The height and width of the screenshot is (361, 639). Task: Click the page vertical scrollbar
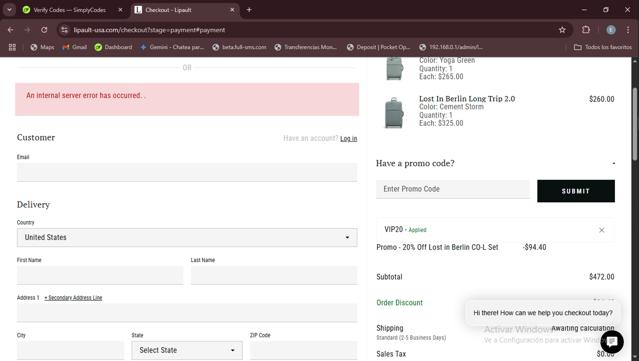[x=635, y=124]
